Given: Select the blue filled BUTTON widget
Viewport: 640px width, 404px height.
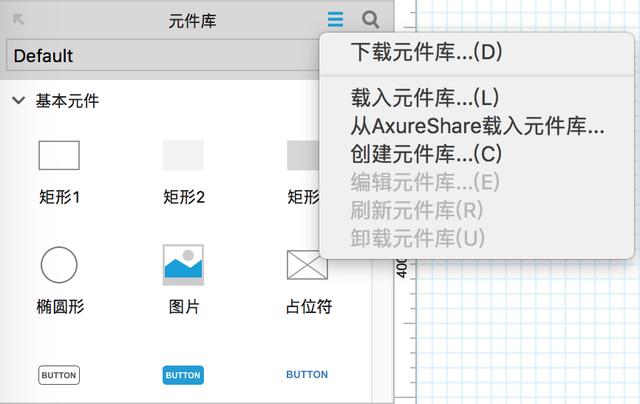Looking at the screenshot, I should pyautogui.click(x=183, y=375).
